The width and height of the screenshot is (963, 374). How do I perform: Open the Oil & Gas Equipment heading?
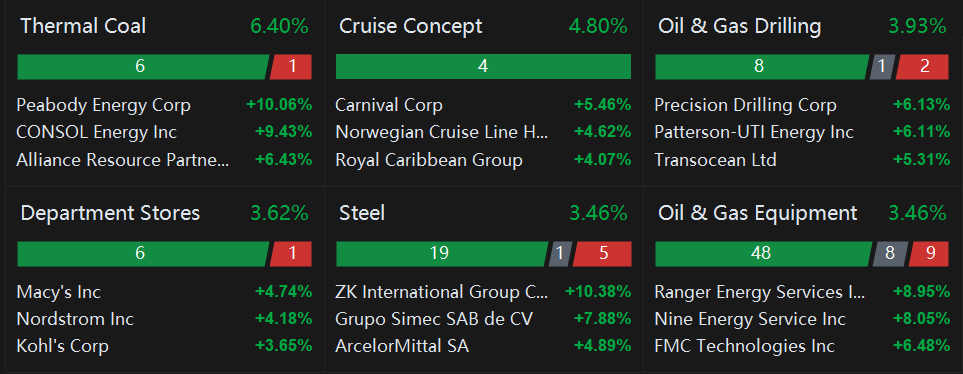(757, 213)
